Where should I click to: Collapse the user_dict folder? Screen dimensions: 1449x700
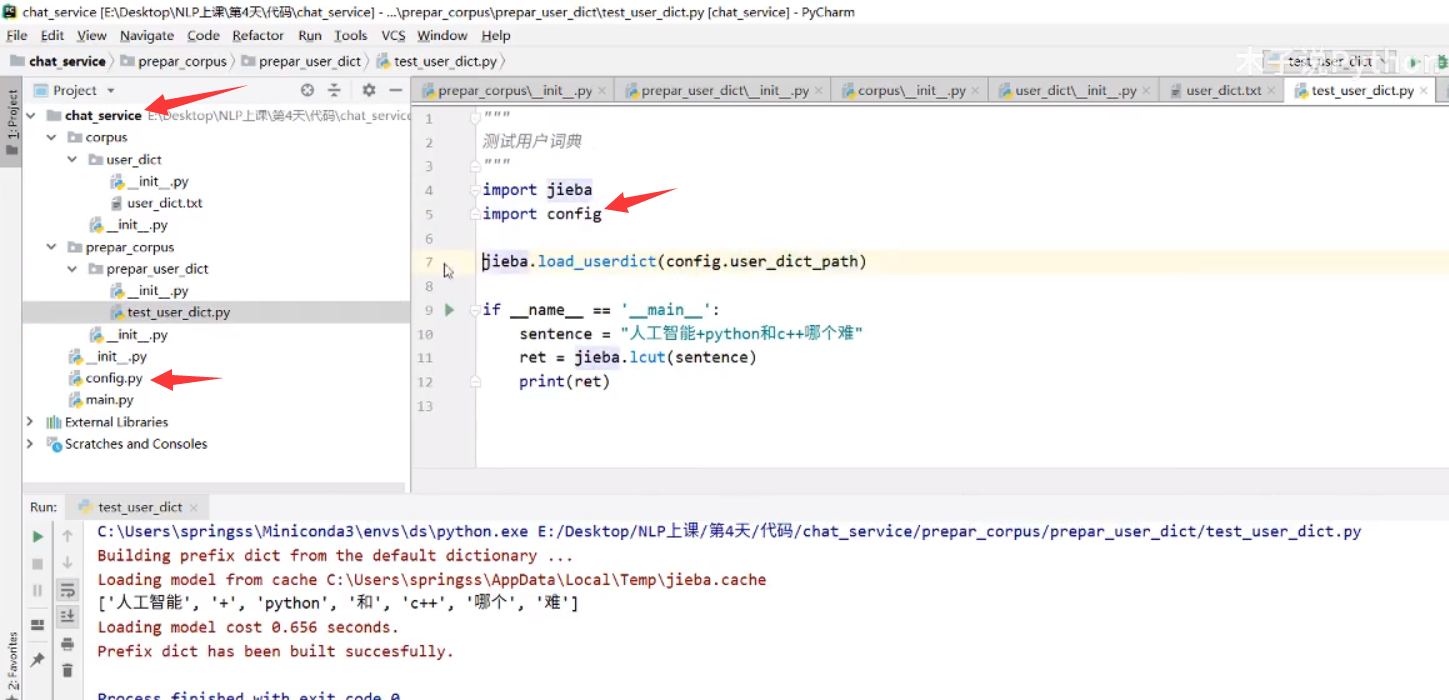[72, 160]
